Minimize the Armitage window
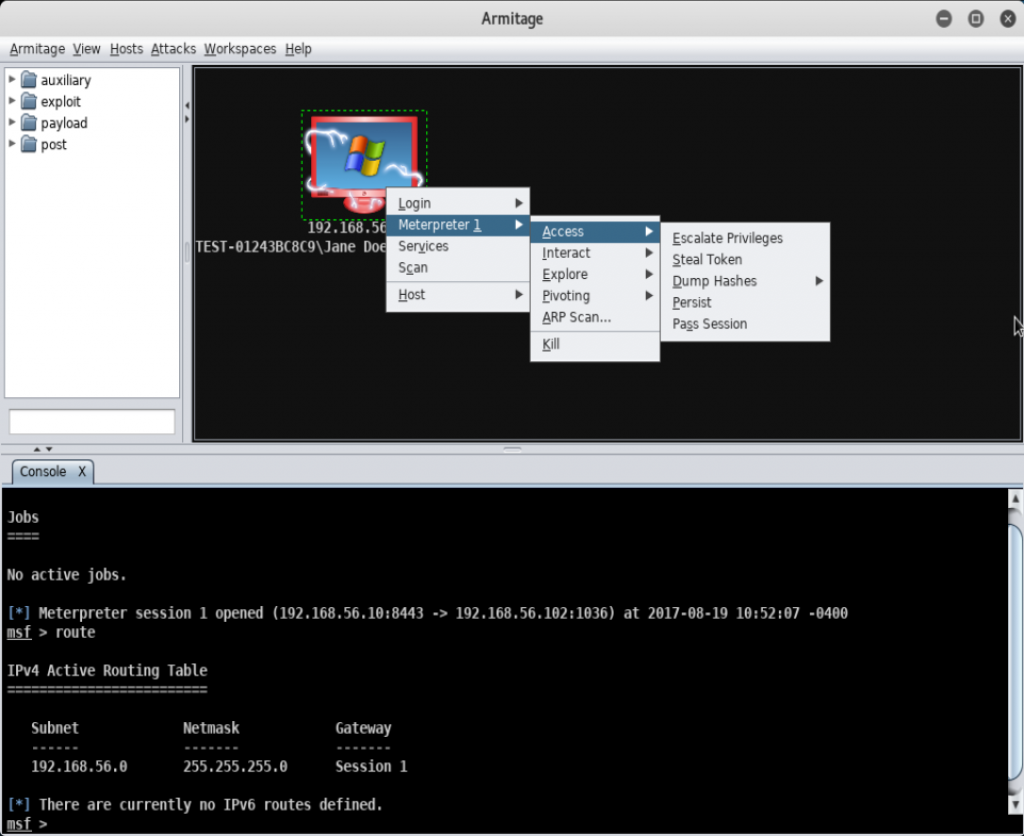Screen dimensions: 1024x836 click(944, 19)
